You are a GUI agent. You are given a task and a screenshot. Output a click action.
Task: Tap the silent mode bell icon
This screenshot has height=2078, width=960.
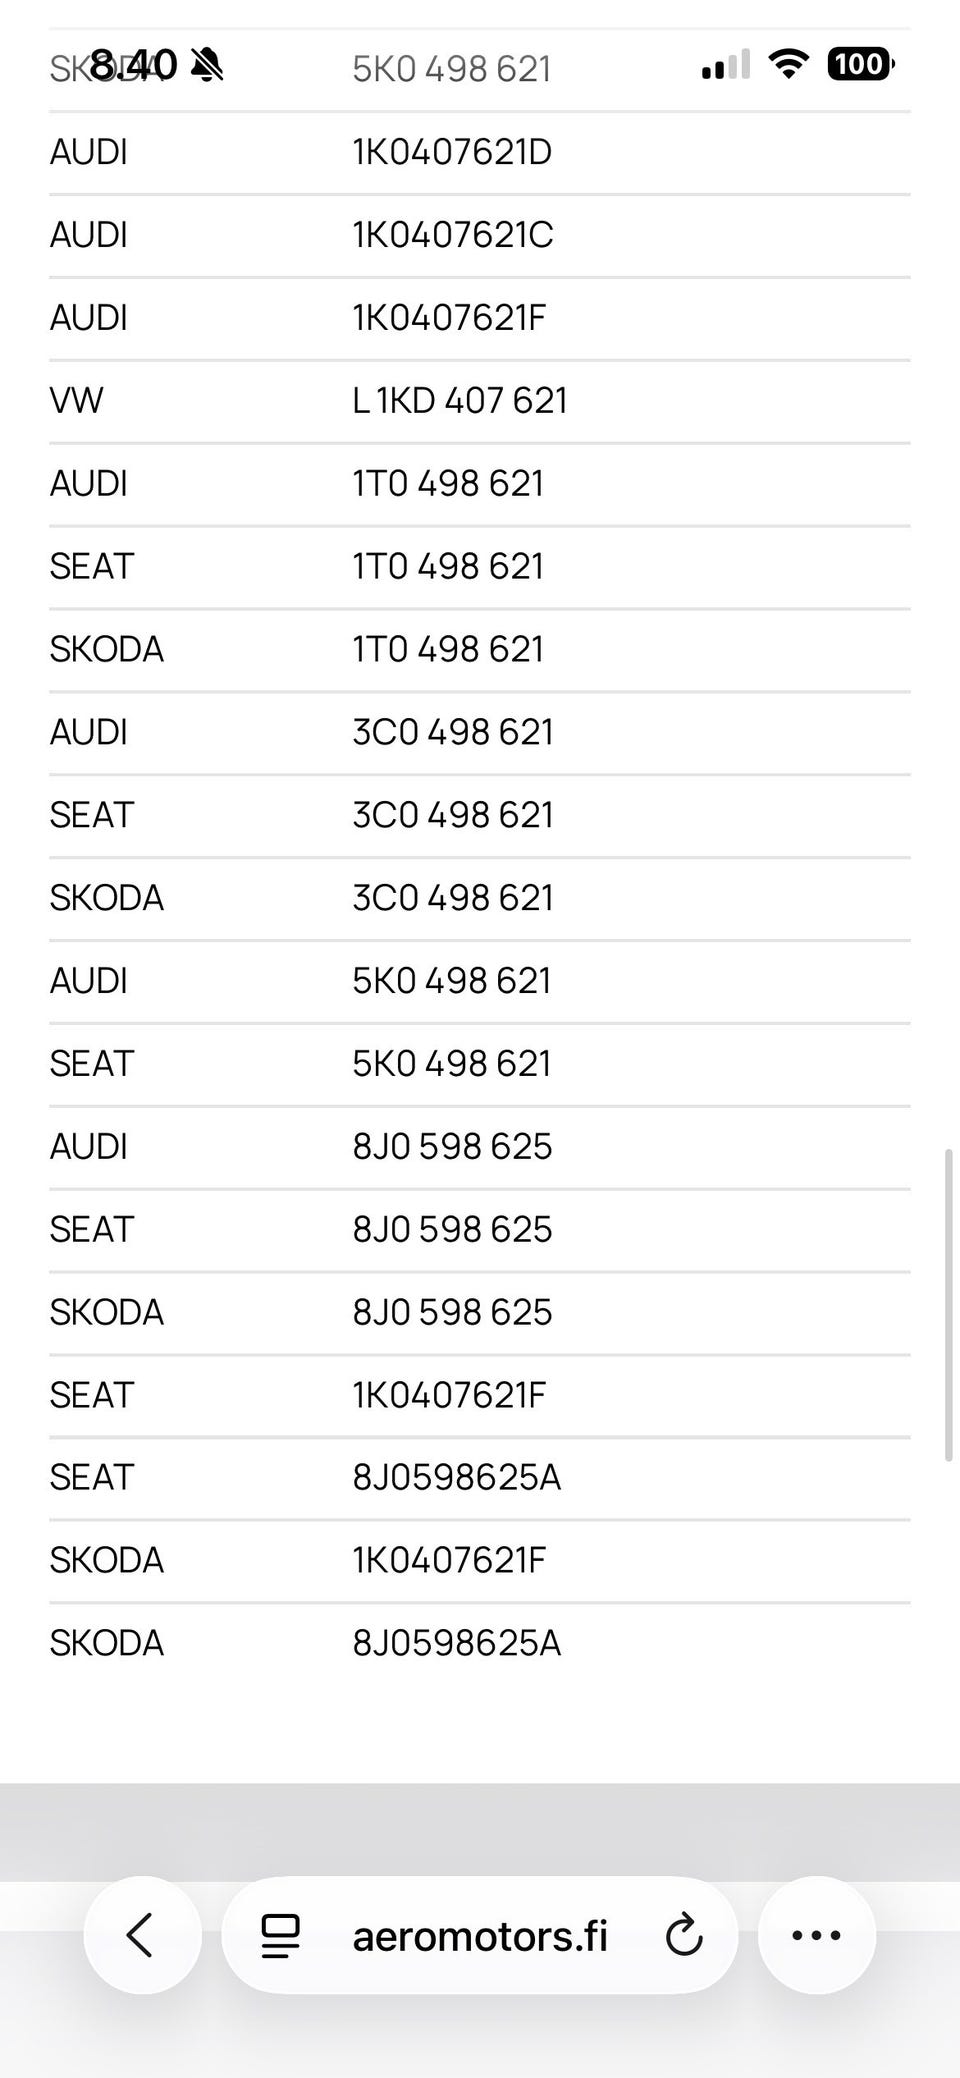(207, 66)
